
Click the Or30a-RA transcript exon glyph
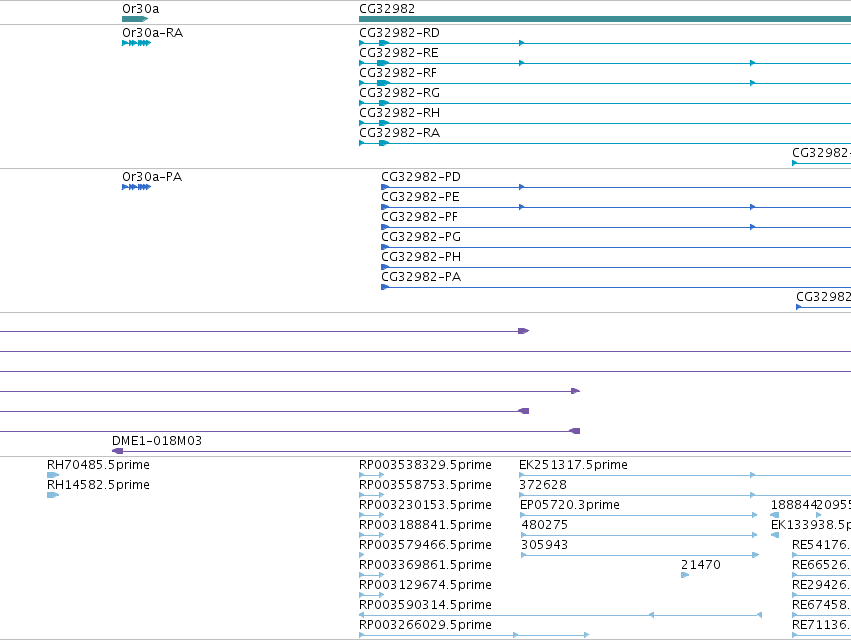(x=136, y=43)
